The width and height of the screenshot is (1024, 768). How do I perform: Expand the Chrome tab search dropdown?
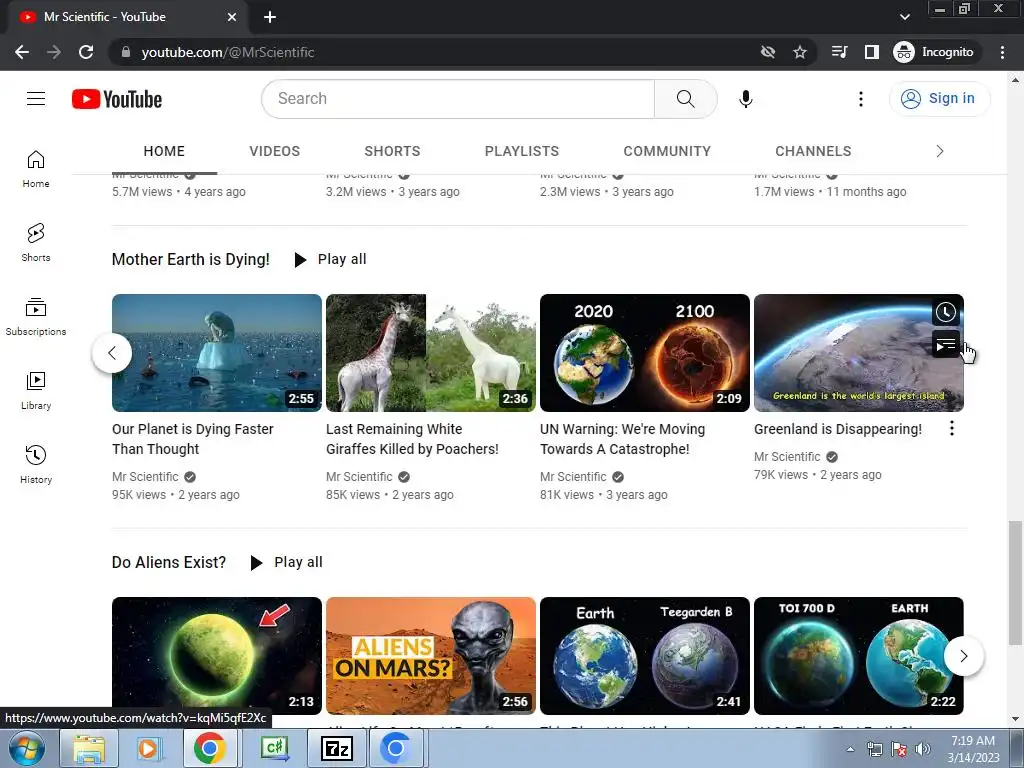coord(904,17)
